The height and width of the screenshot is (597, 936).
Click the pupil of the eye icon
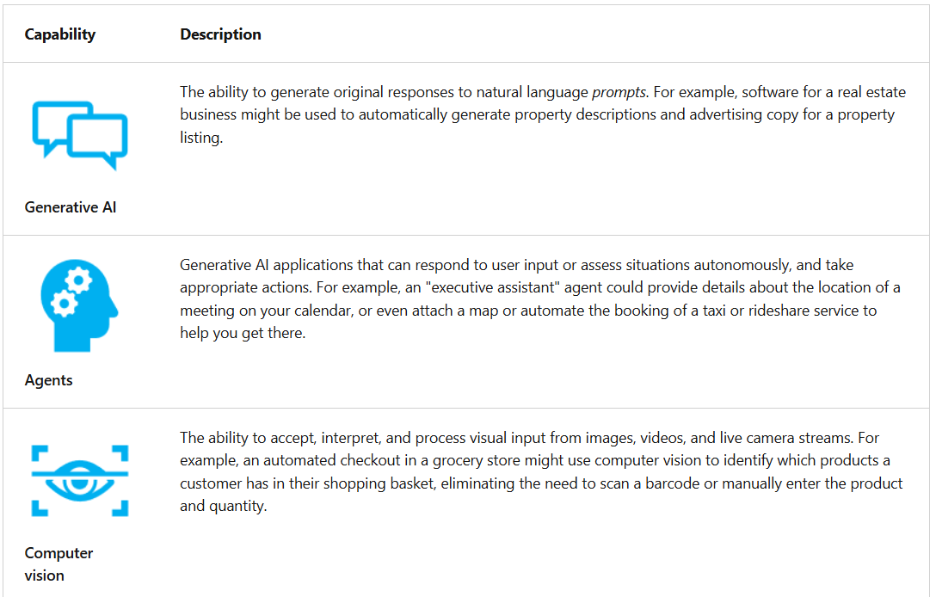click(79, 482)
